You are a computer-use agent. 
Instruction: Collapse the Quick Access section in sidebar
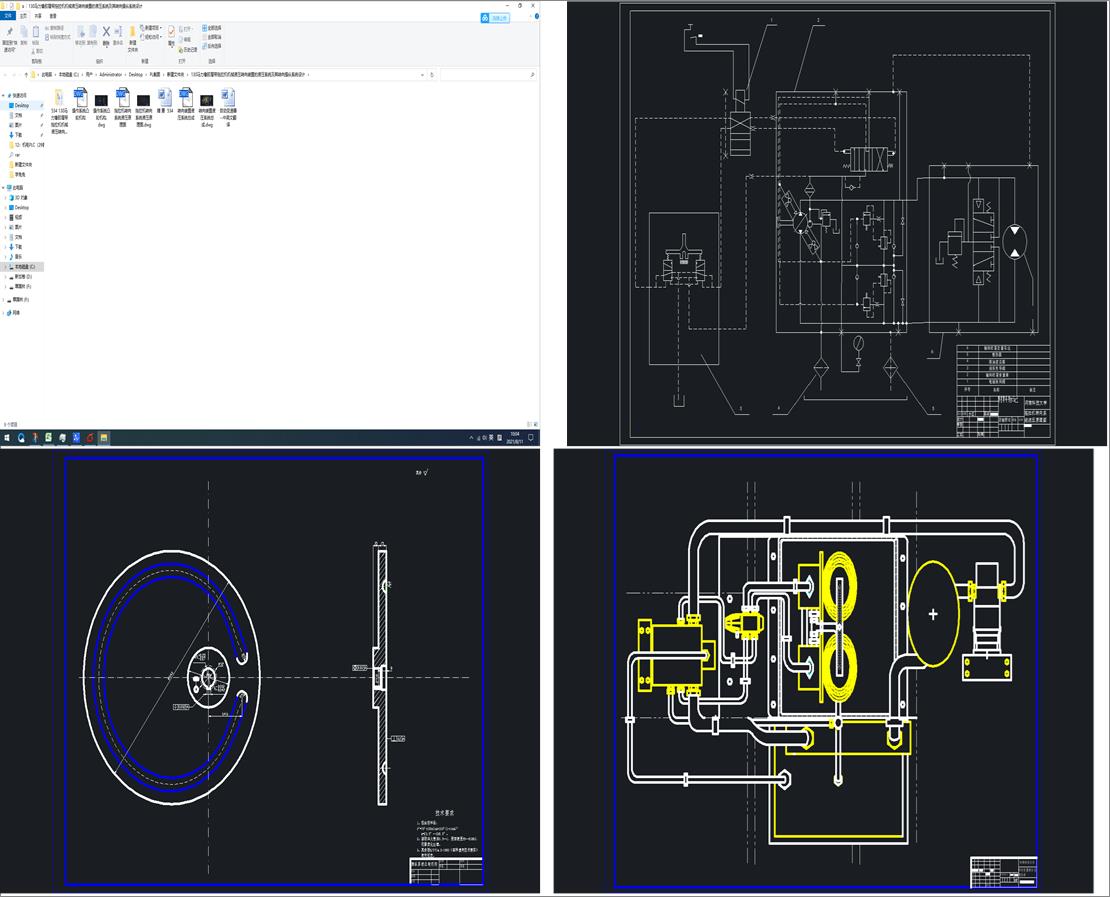point(4,95)
